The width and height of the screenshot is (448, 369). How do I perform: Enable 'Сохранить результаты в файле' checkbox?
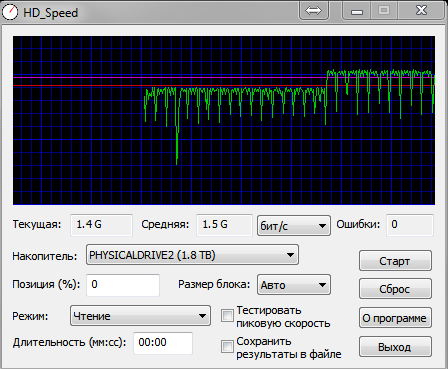(x=227, y=347)
